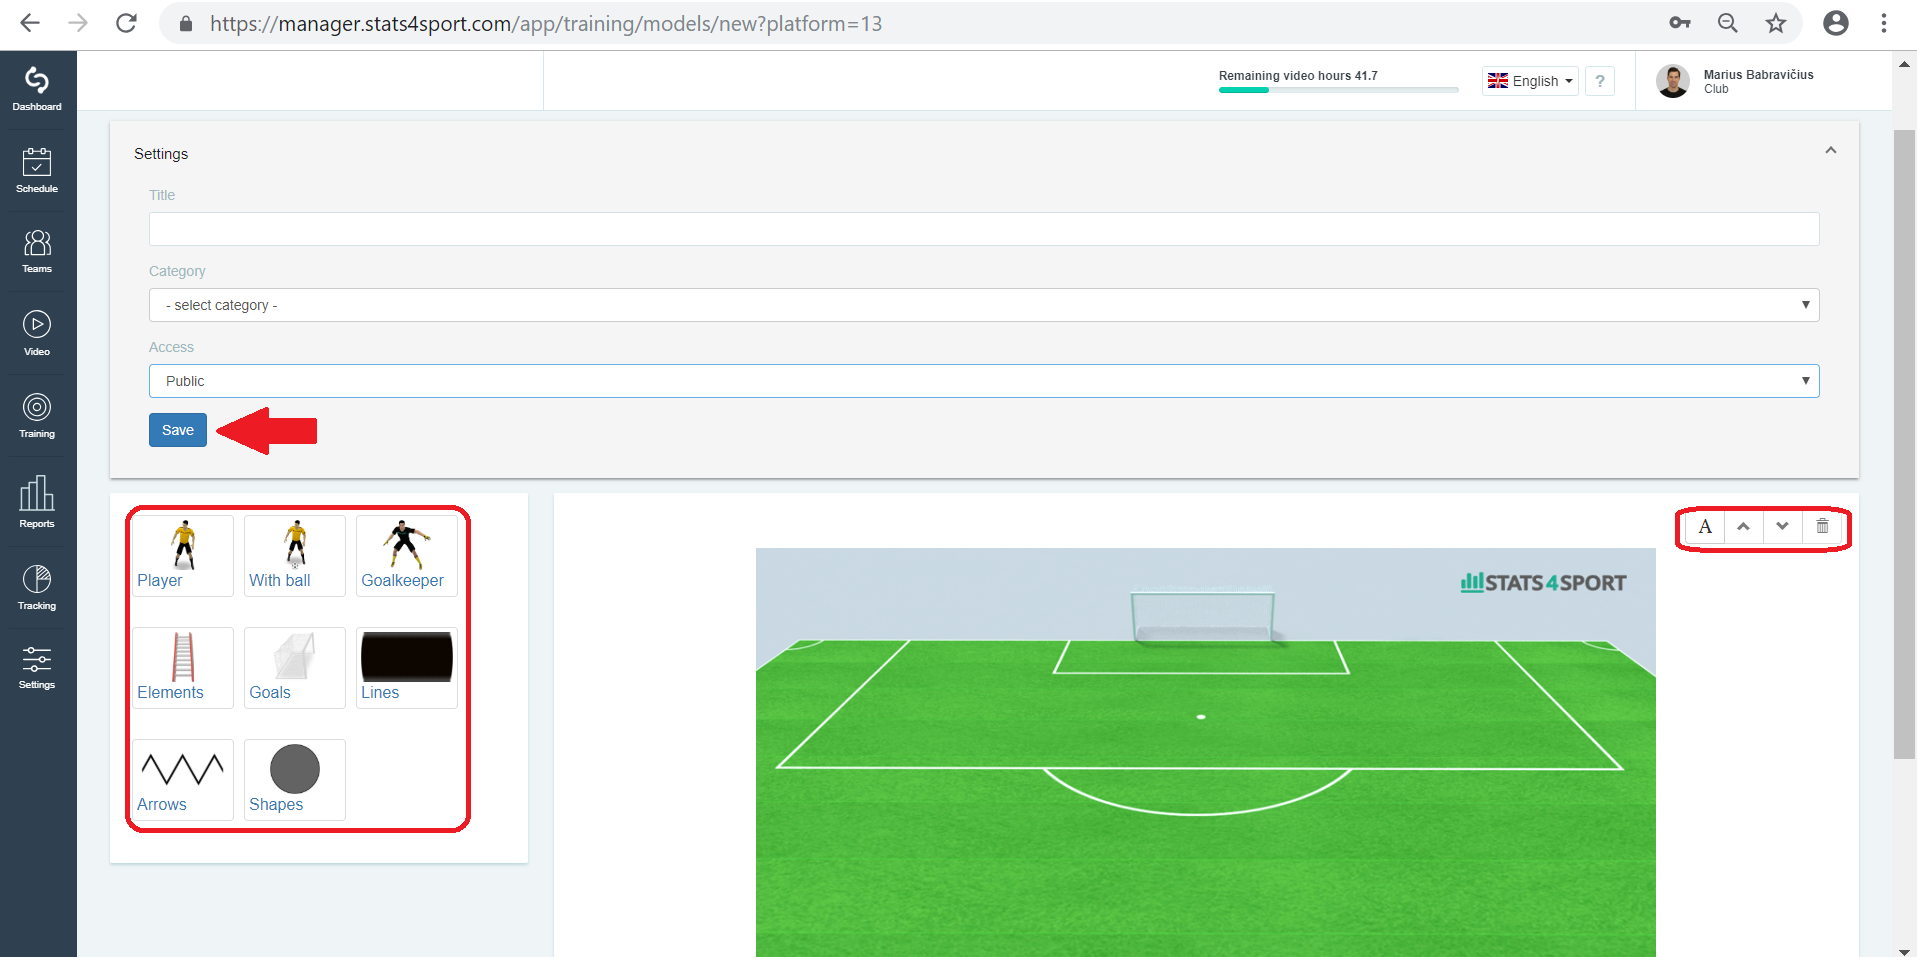Open the browser zoom magnifier icon

coord(1727,23)
